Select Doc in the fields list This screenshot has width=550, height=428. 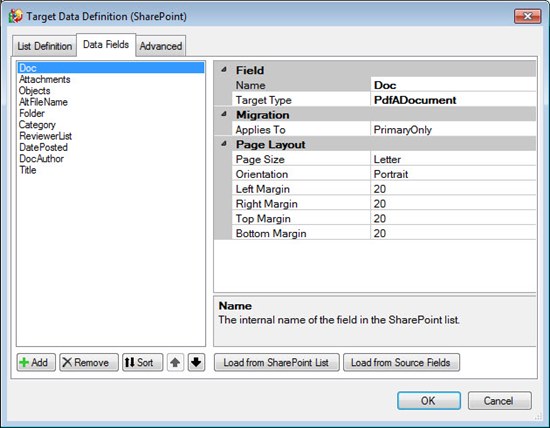[x=111, y=68]
